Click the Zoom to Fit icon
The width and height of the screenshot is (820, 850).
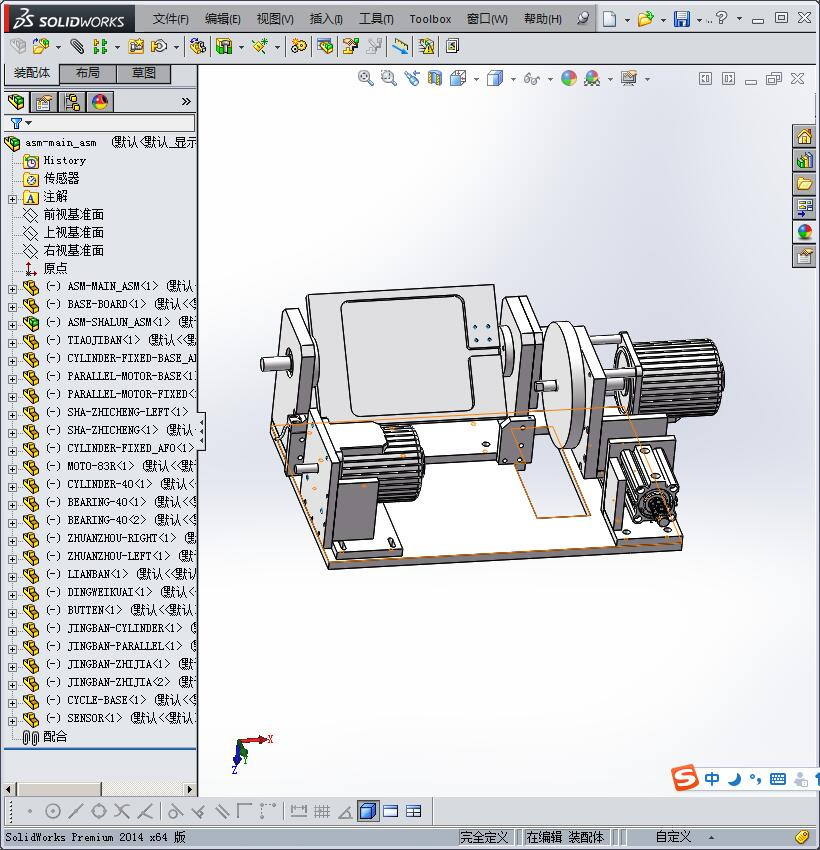pyautogui.click(x=366, y=79)
